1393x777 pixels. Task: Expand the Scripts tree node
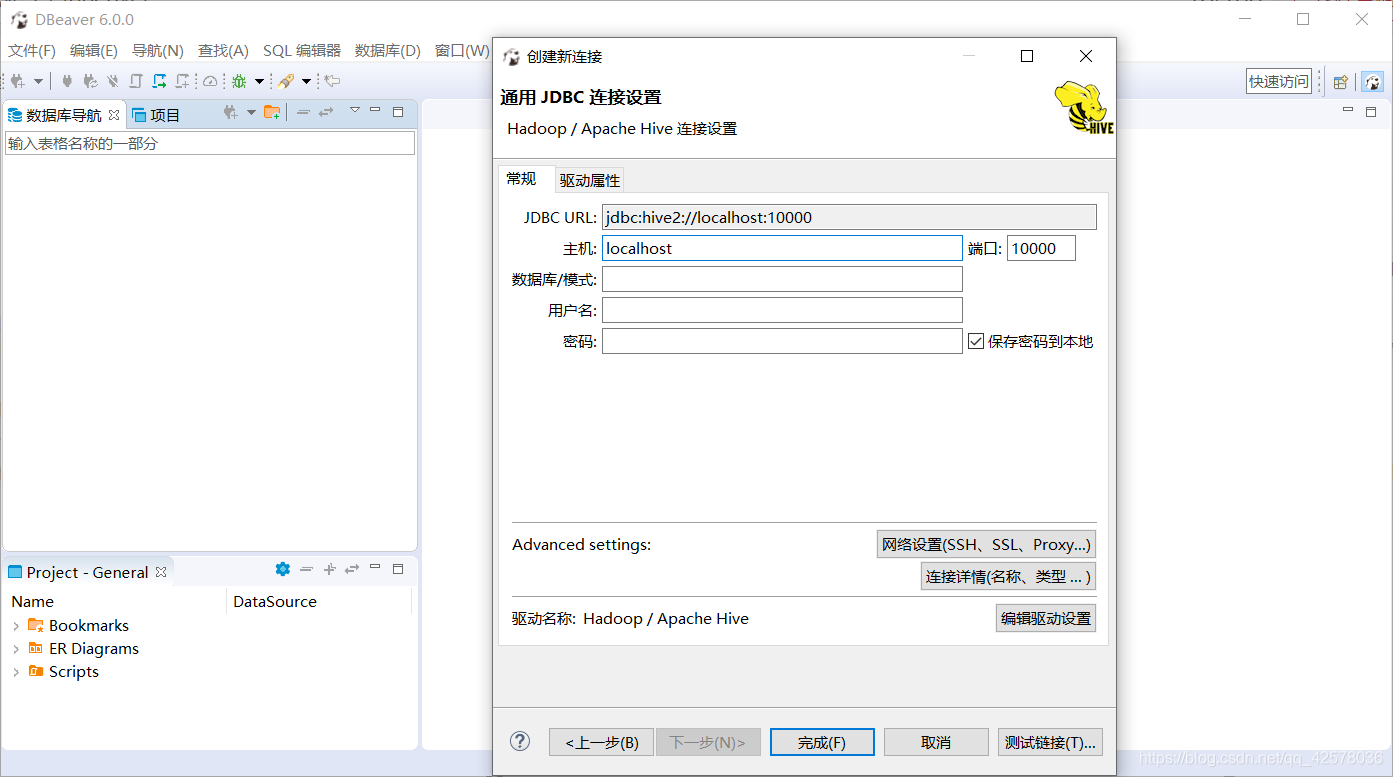[x=16, y=672]
